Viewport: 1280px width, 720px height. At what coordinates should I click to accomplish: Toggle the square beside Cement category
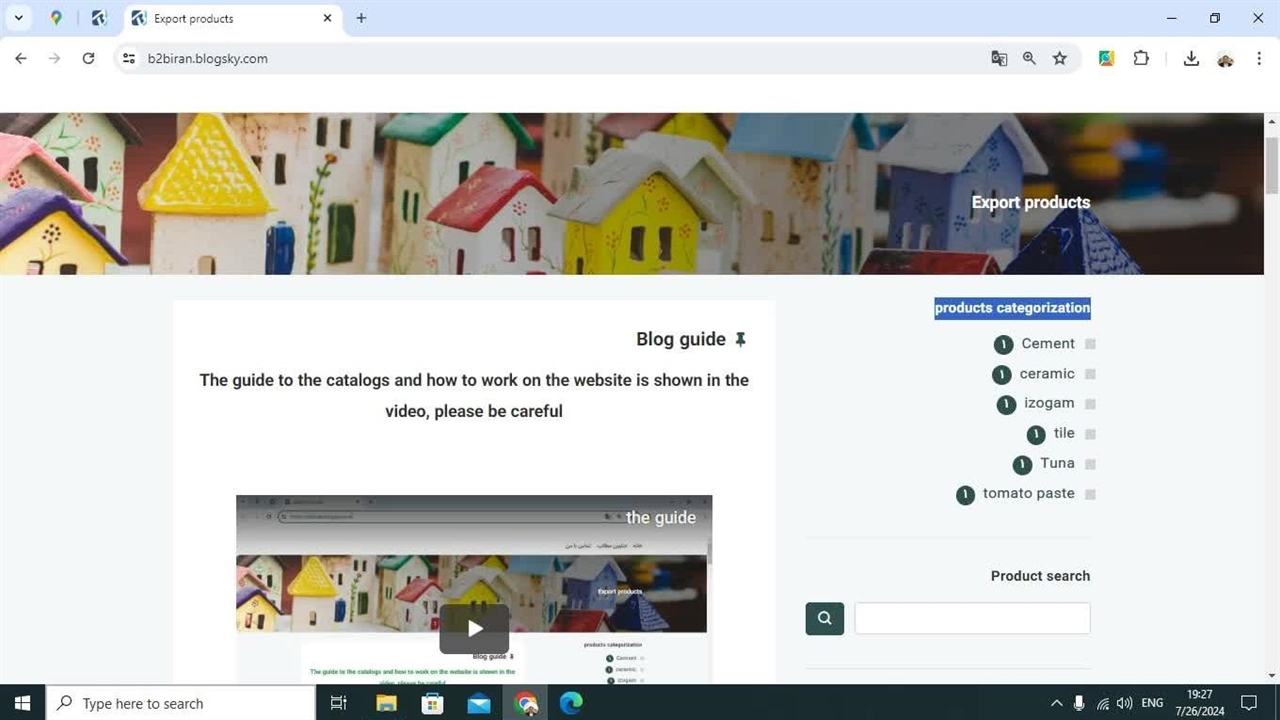click(x=1090, y=344)
